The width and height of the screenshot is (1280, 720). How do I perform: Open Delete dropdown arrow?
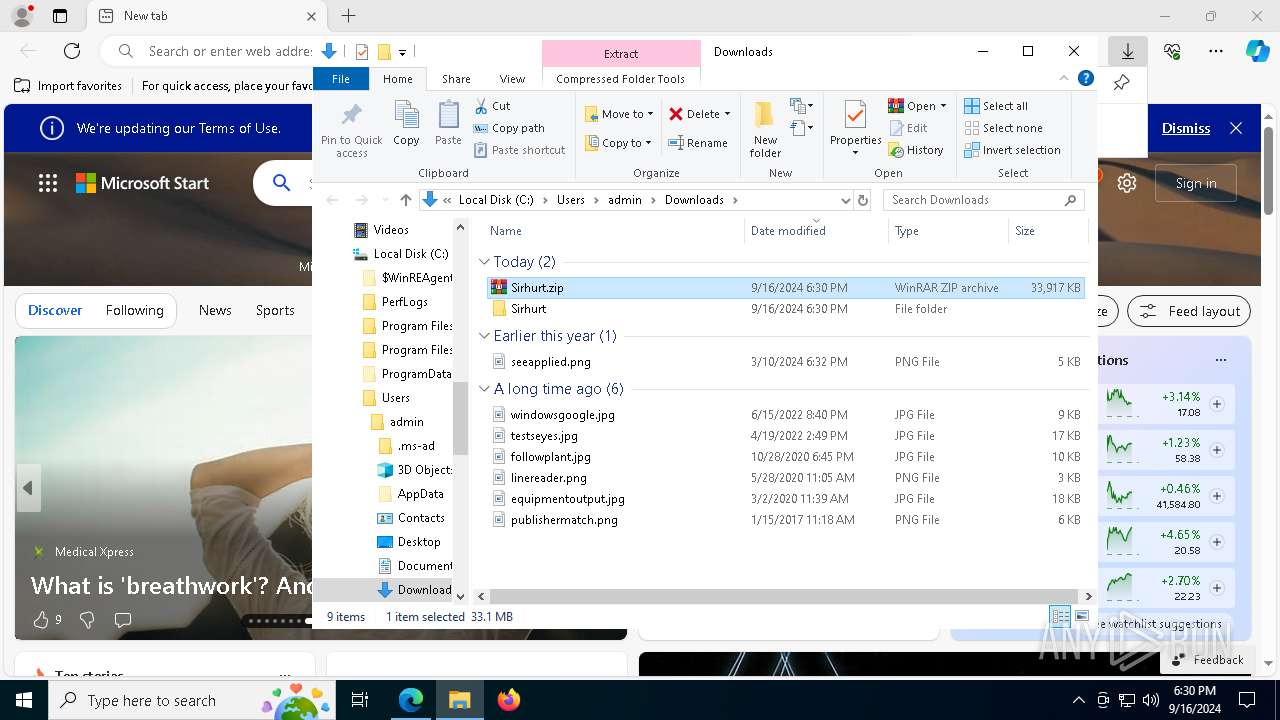(x=727, y=114)
